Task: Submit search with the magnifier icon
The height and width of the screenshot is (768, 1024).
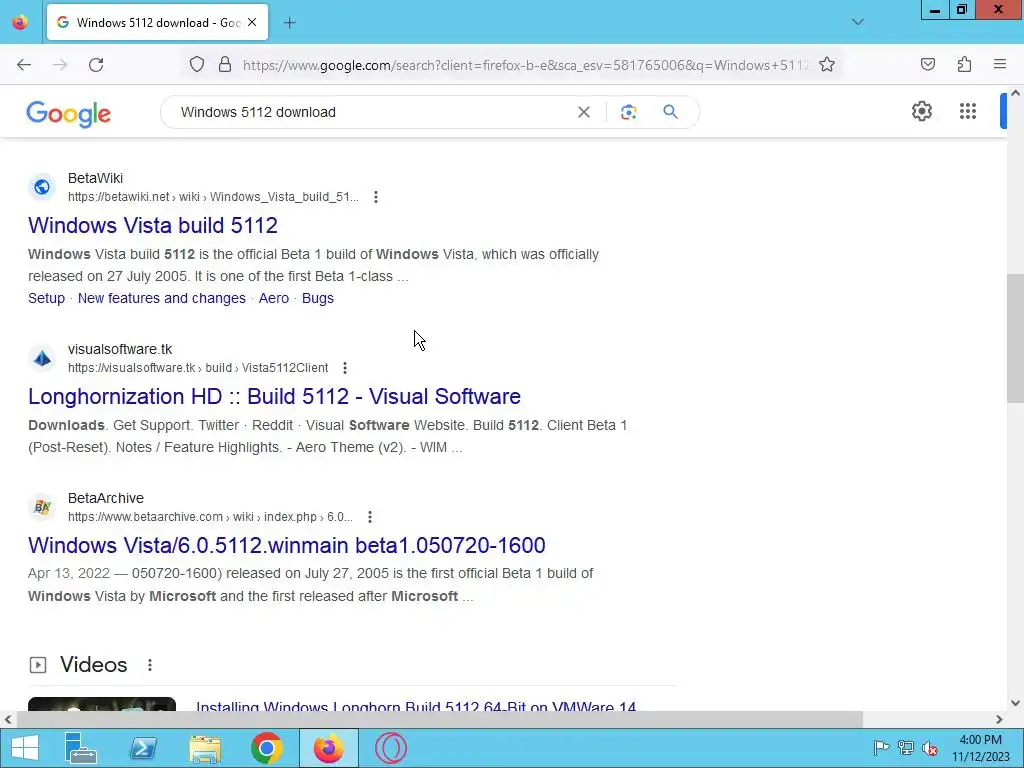Action: 670,112
